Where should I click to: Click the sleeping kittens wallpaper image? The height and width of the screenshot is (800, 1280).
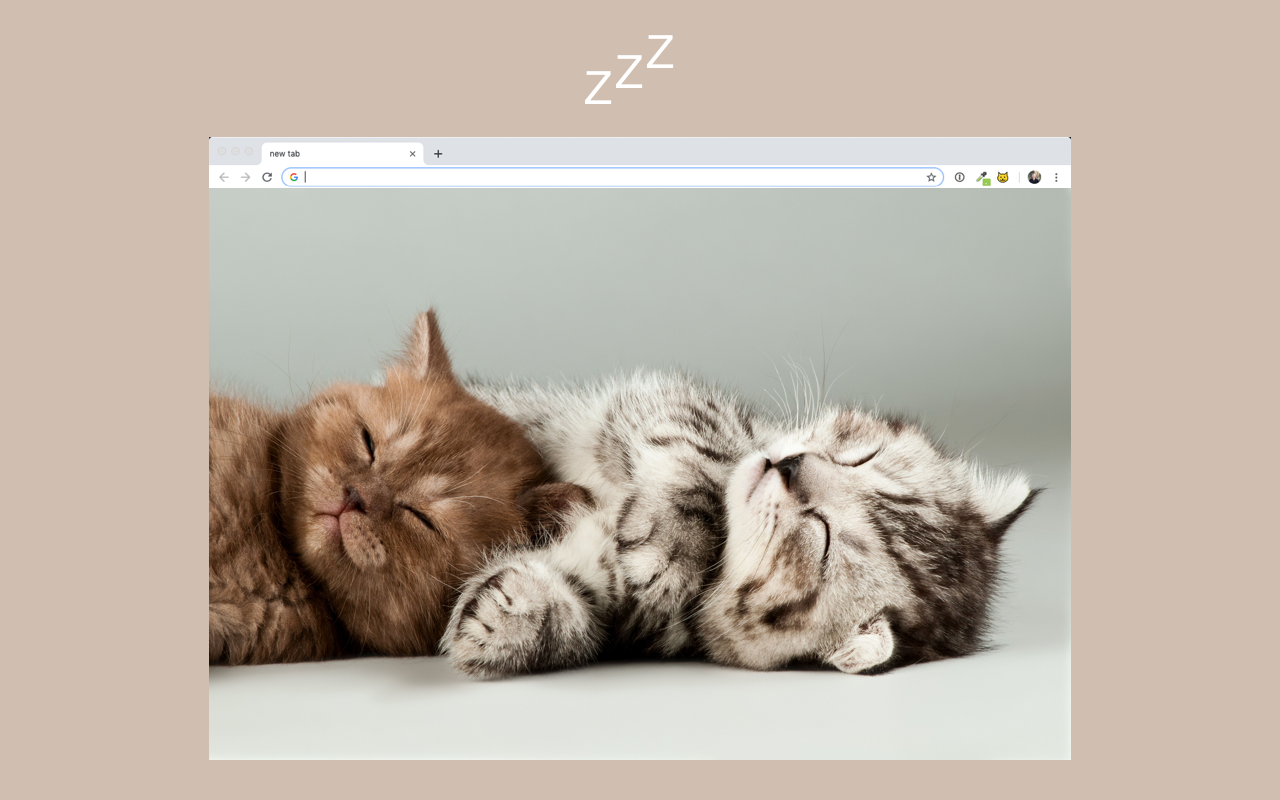point(640,474)
